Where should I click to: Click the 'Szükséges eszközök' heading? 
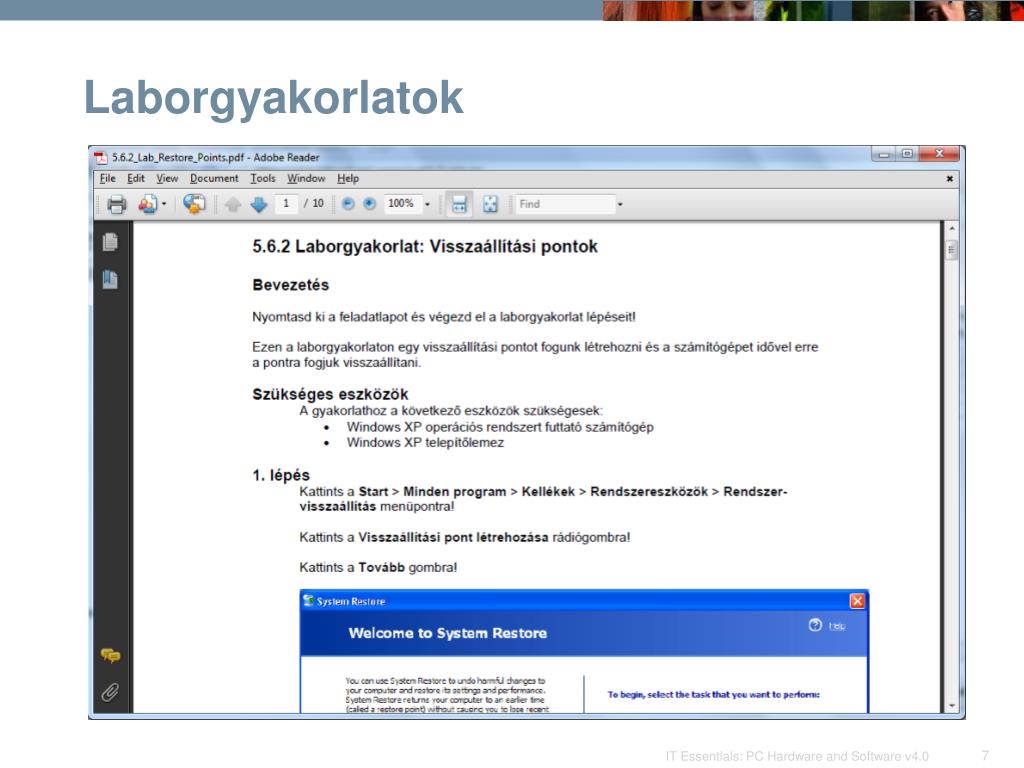coord(330,394)
